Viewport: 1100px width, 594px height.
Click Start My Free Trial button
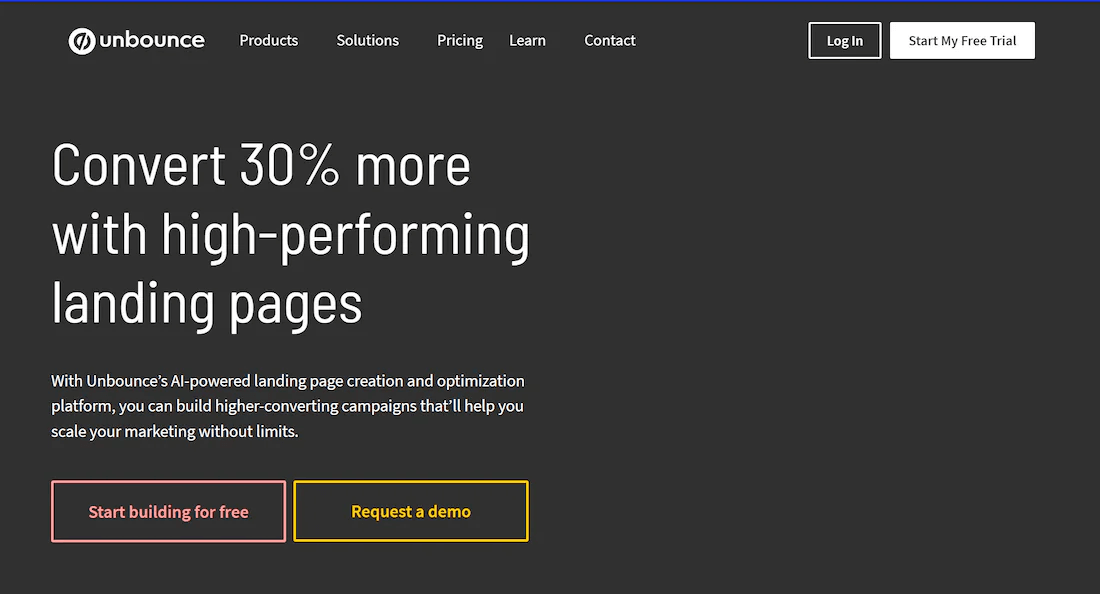point(962,41)
